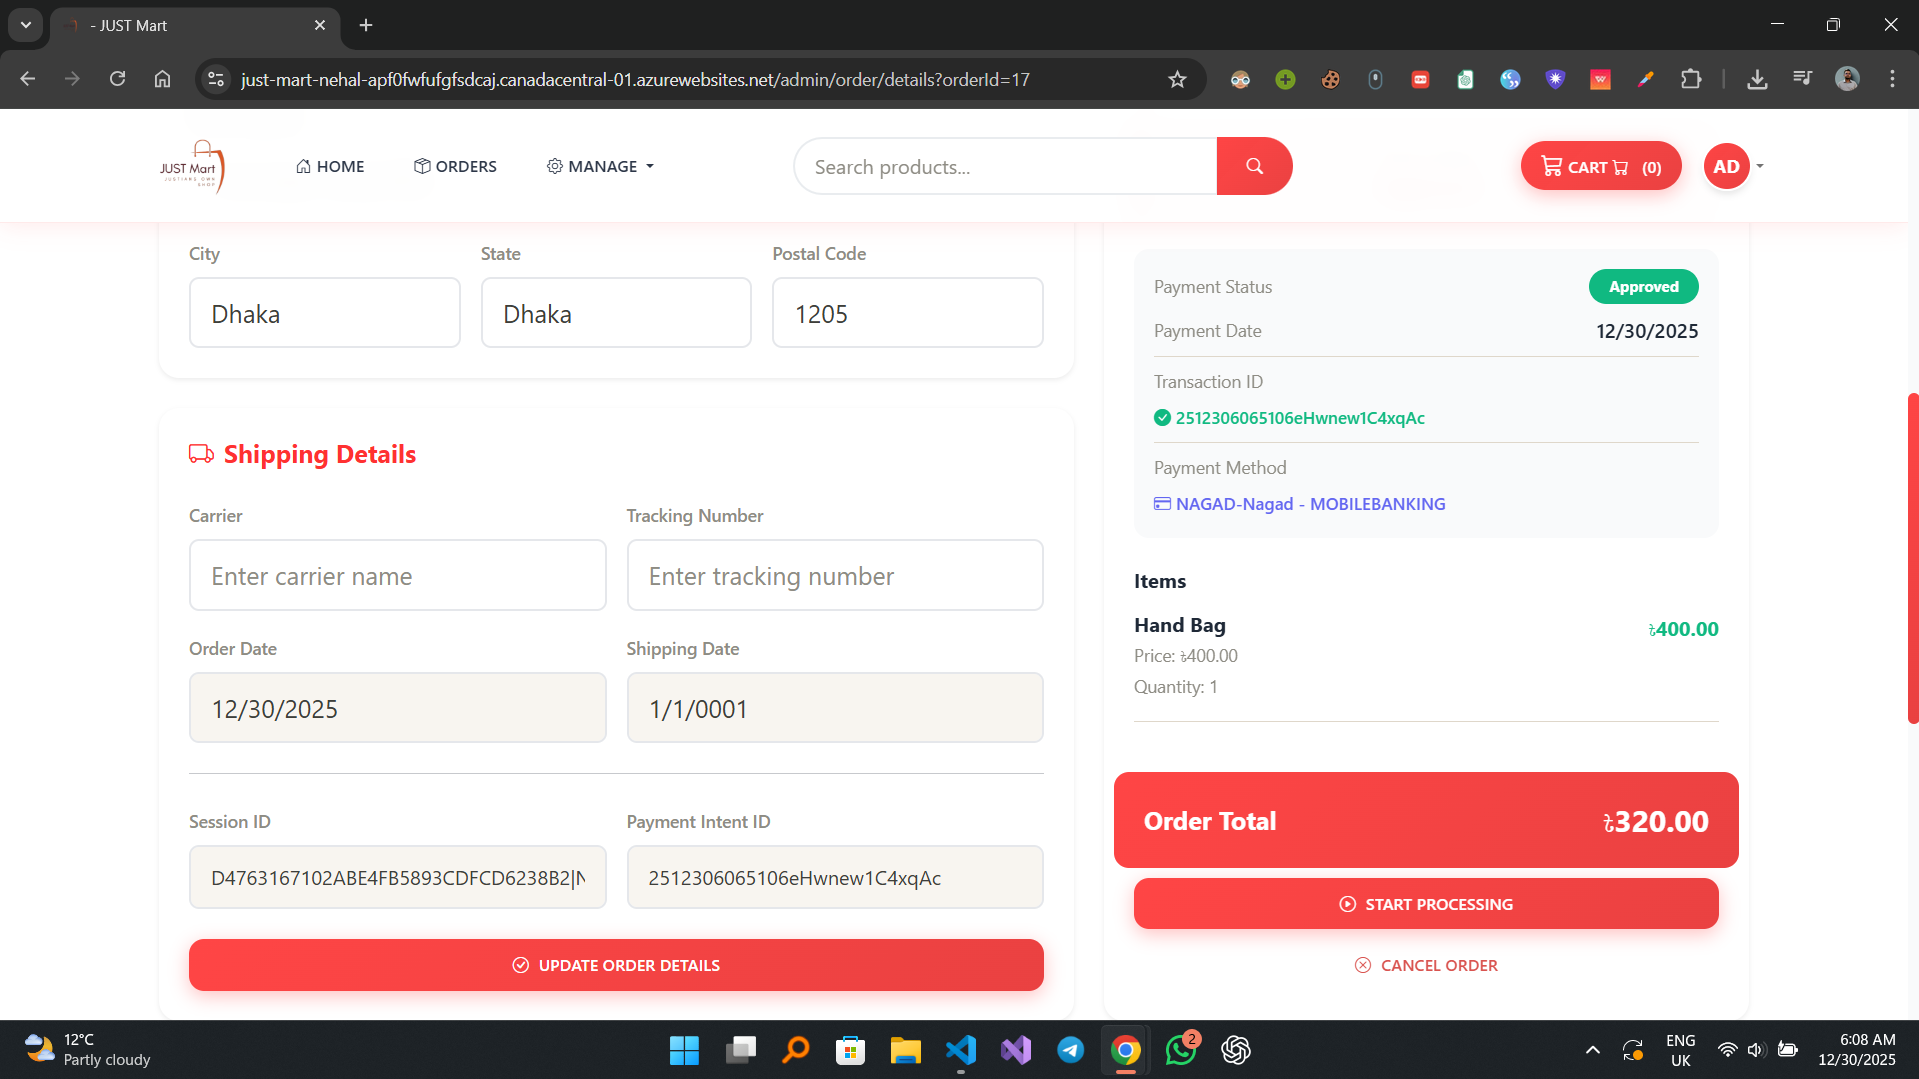Click the START PROCESSING button

[x=1425, y=903]
